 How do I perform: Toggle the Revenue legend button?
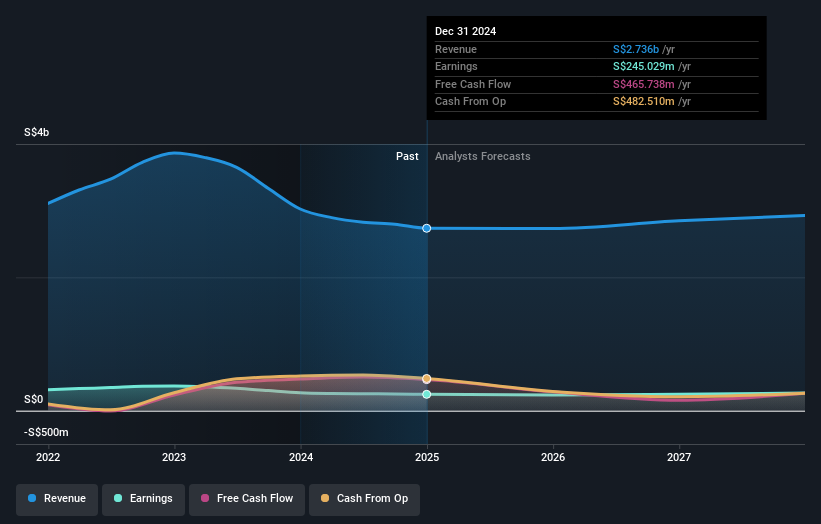[x=57, y=499]
